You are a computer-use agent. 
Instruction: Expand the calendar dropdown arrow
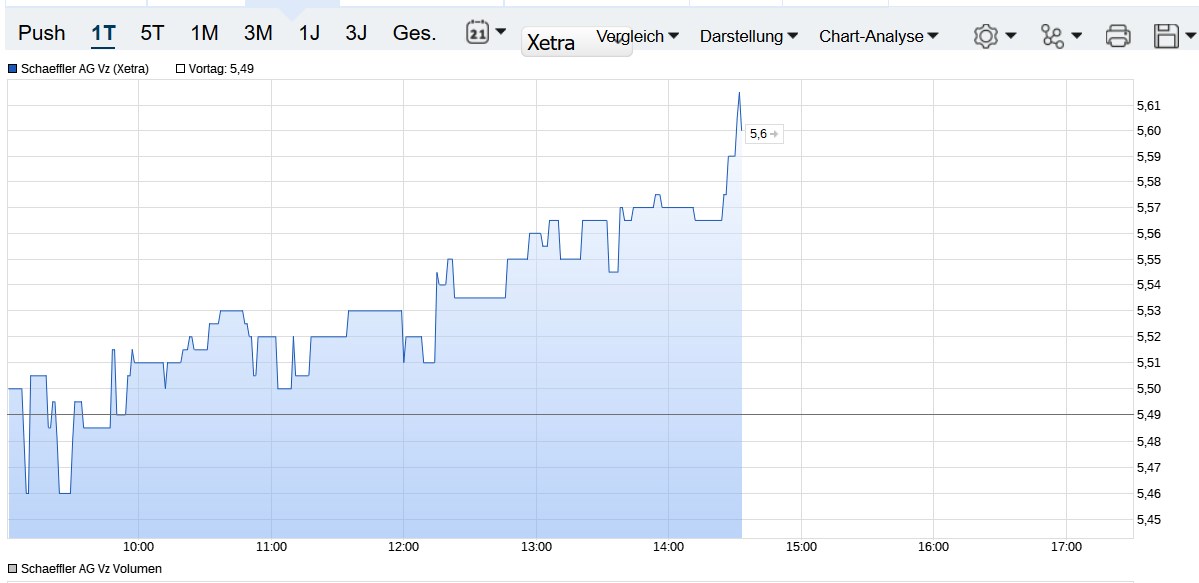[500, 32]
